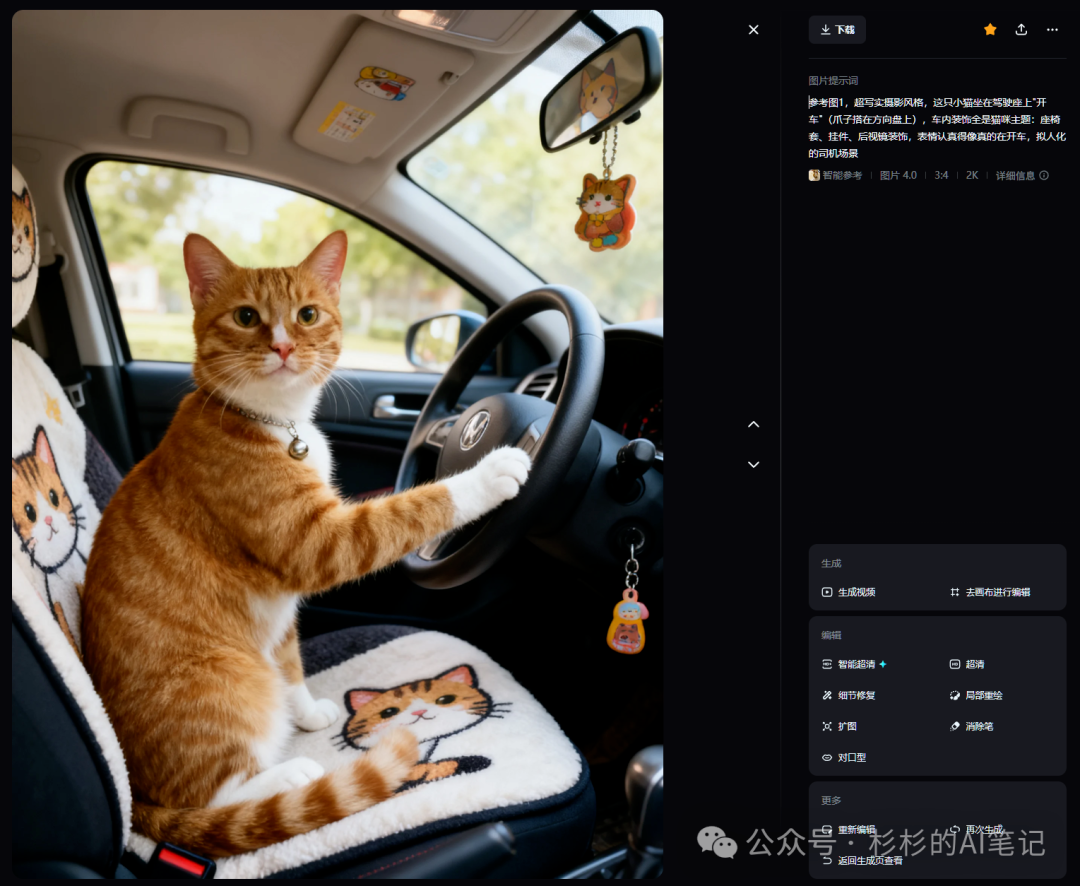Screen dimensions: 1080x886
Task: Select 局部重绘 inpaint tool
Action: [976, 695]
